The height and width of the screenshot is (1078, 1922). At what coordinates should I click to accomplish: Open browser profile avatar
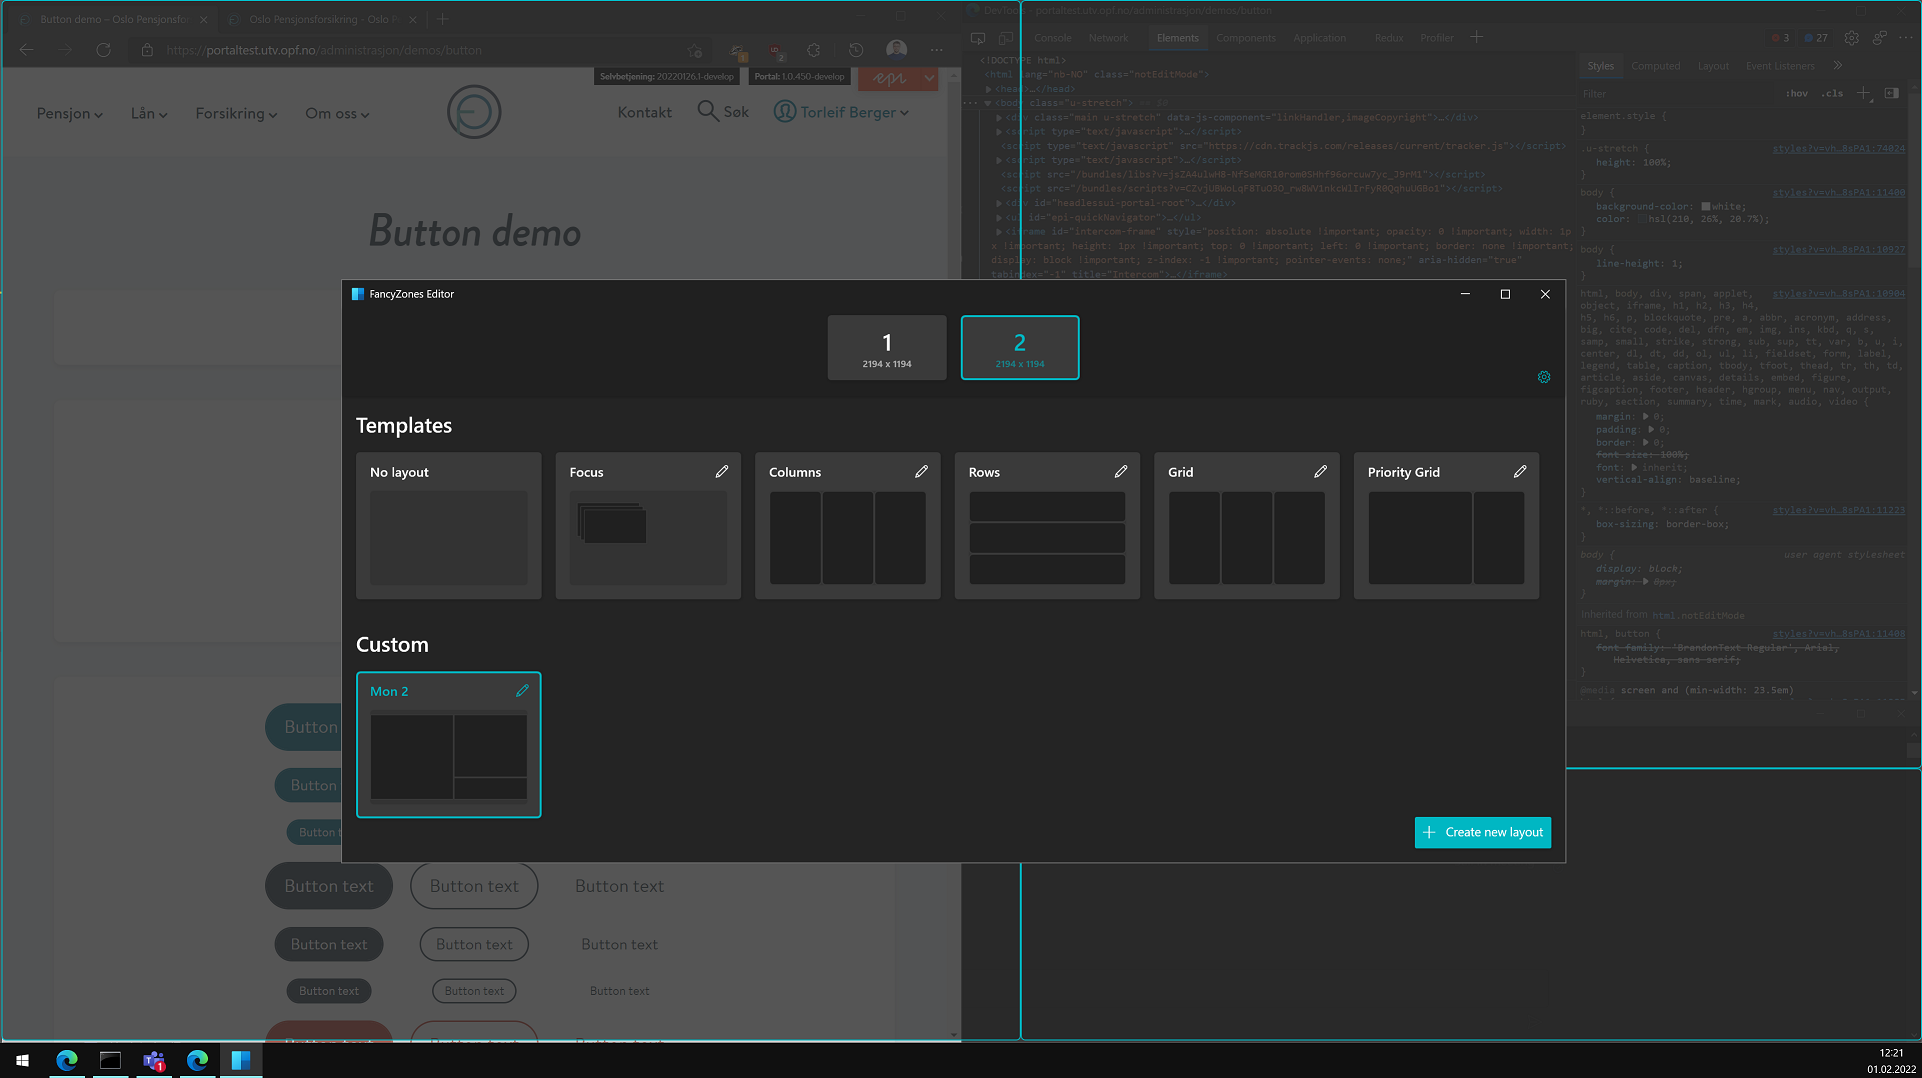(897, 50)
